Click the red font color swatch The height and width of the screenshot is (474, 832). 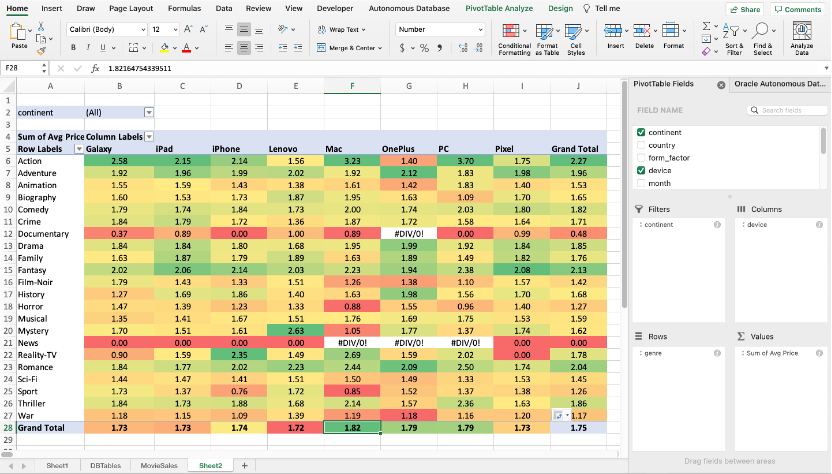186,48
